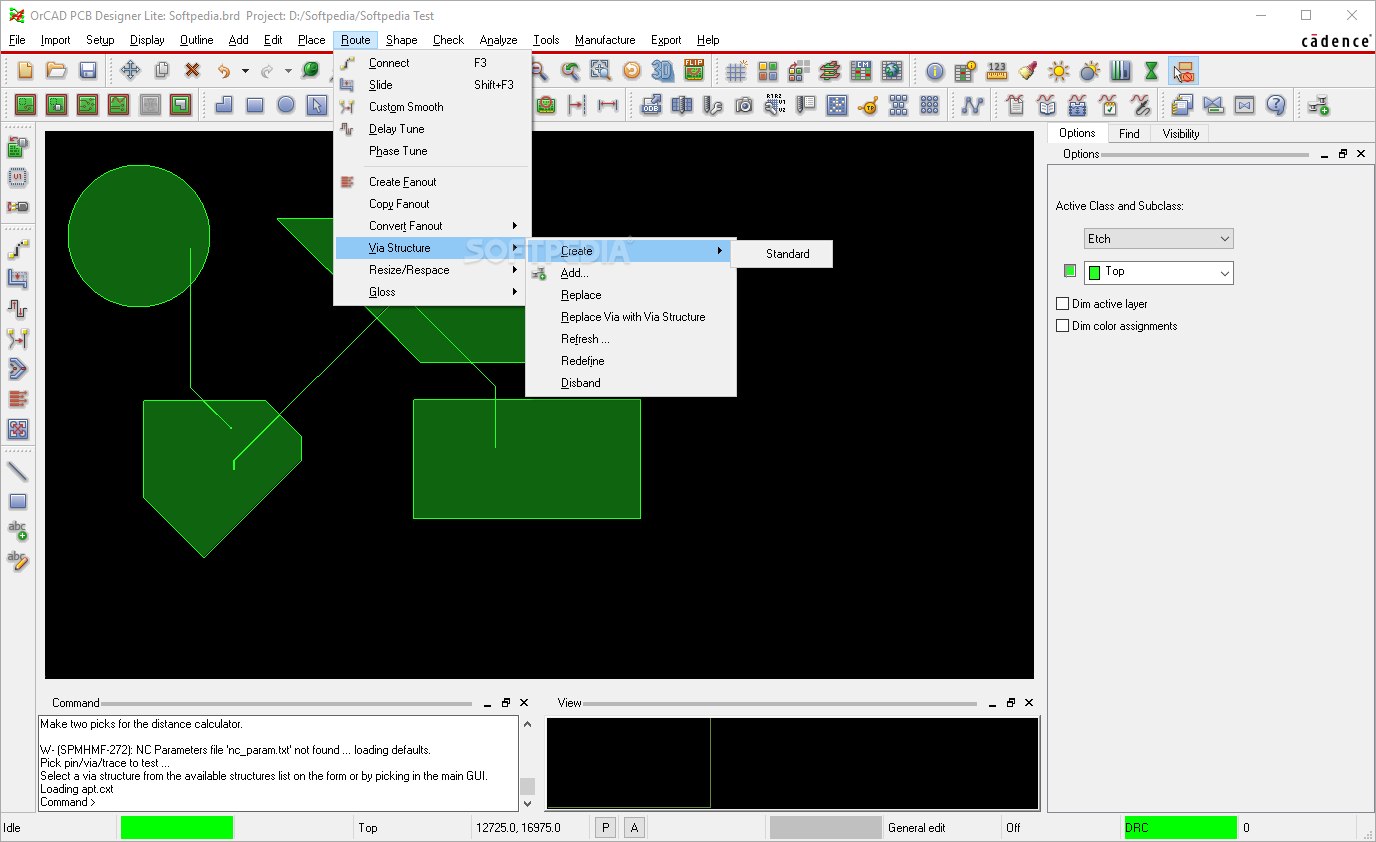
Task: Click the Add Line icon in left sidebar
Action: tap(18, 471)
